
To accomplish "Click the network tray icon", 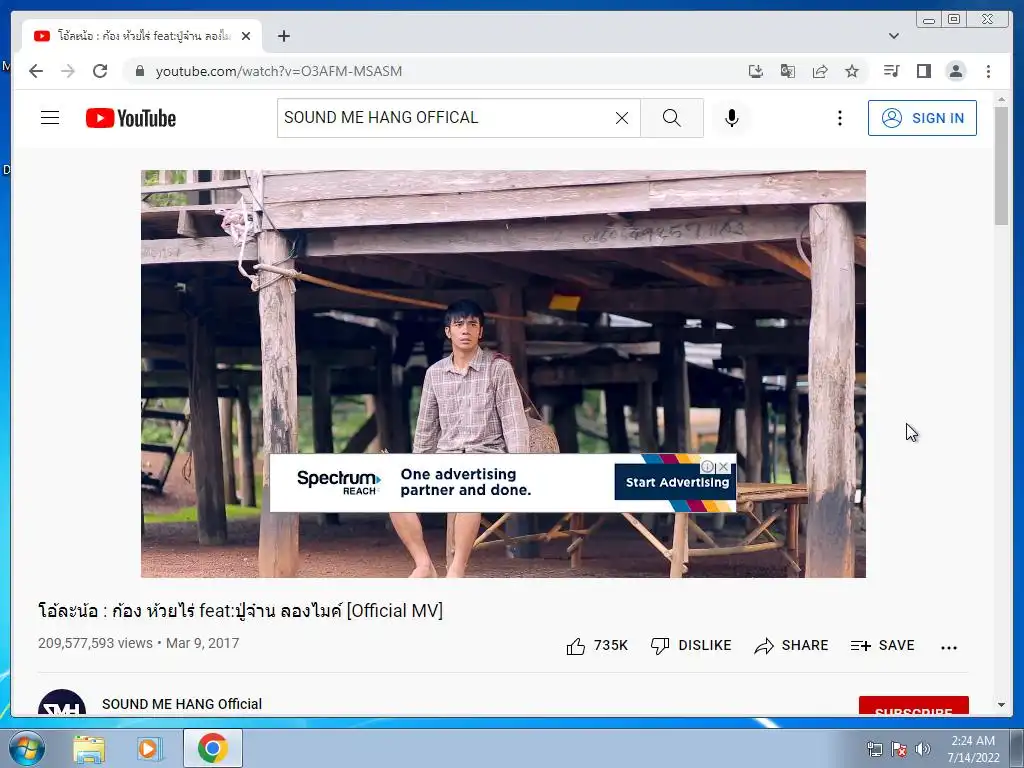I will click(874, 749).
